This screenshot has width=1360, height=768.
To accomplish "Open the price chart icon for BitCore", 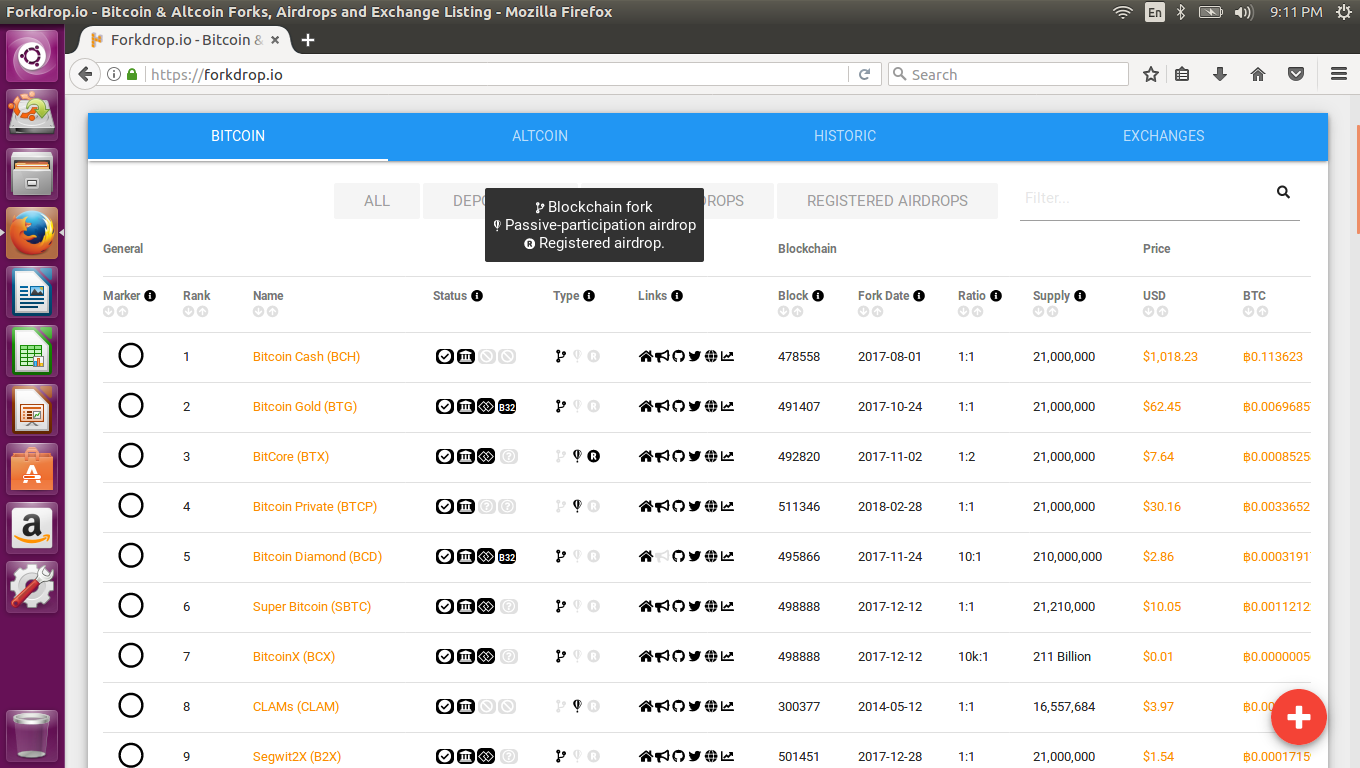I will (725, 456).
